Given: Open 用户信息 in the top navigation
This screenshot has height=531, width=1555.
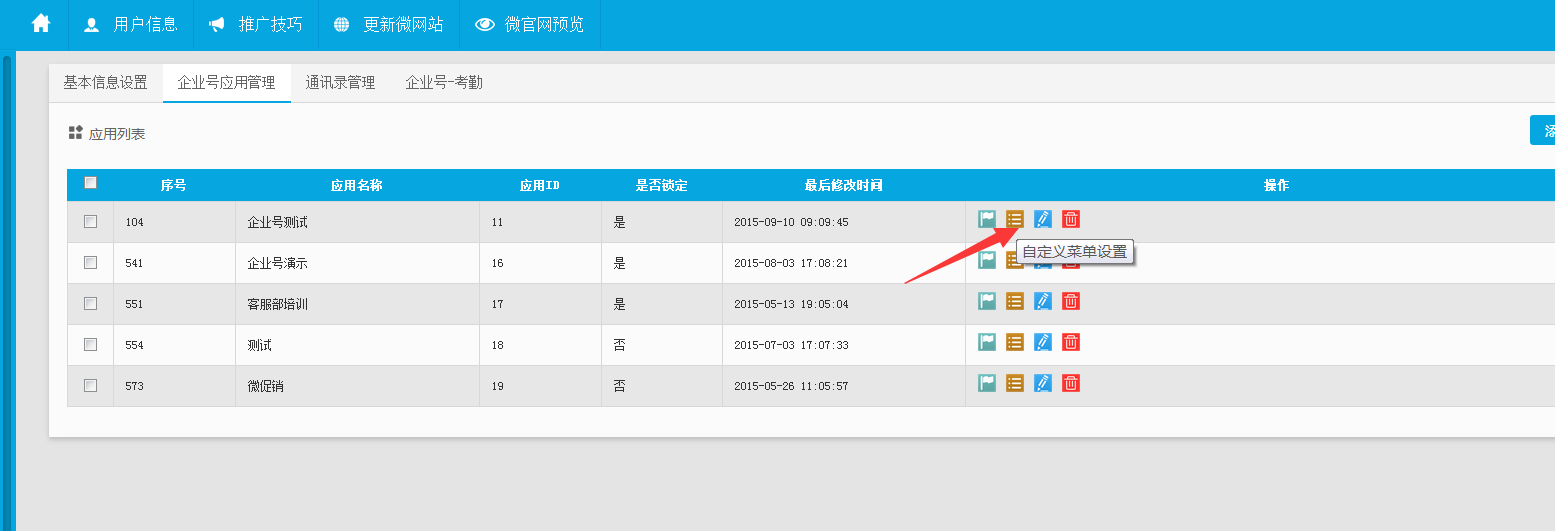Looking at the screenshot, I should point(131,24).
